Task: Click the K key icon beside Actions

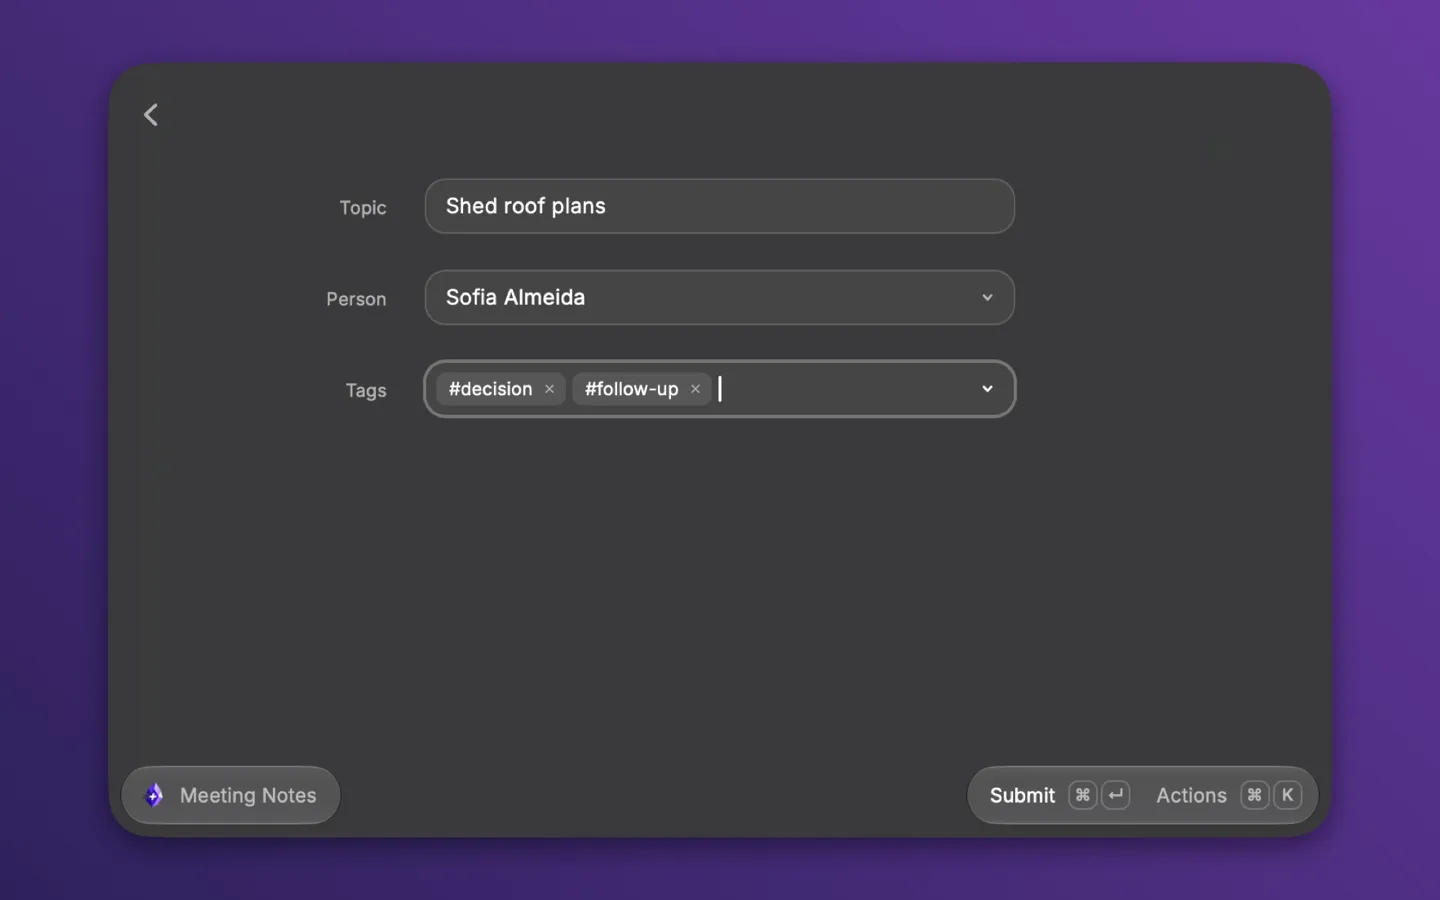Action: tap(1288, 795)
